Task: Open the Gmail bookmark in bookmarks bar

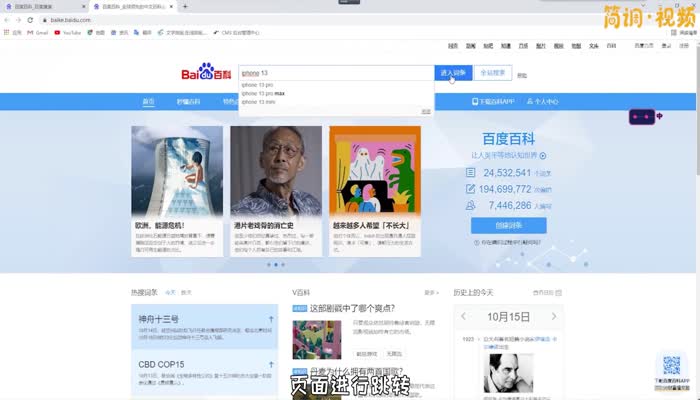Action: (38, 32)
